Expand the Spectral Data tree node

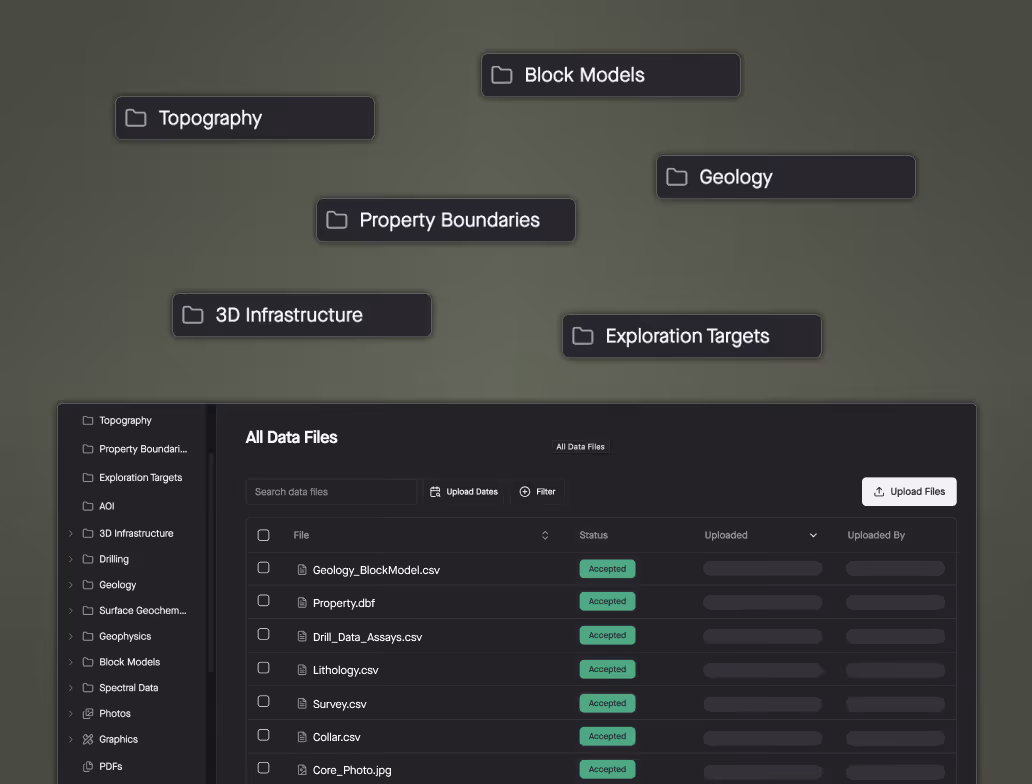pyautogui.click(x=70, y=688)
